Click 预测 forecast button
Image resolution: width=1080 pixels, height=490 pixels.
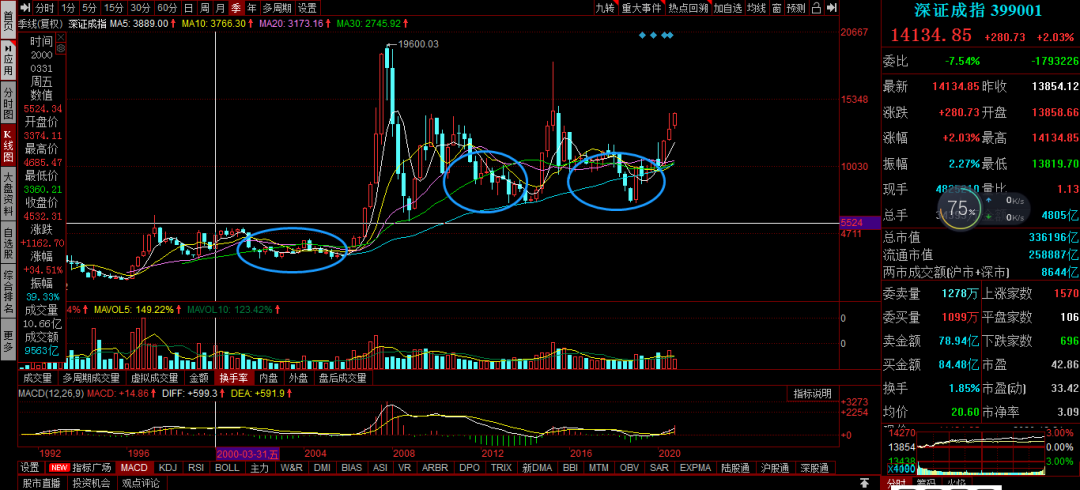point(796,8)
